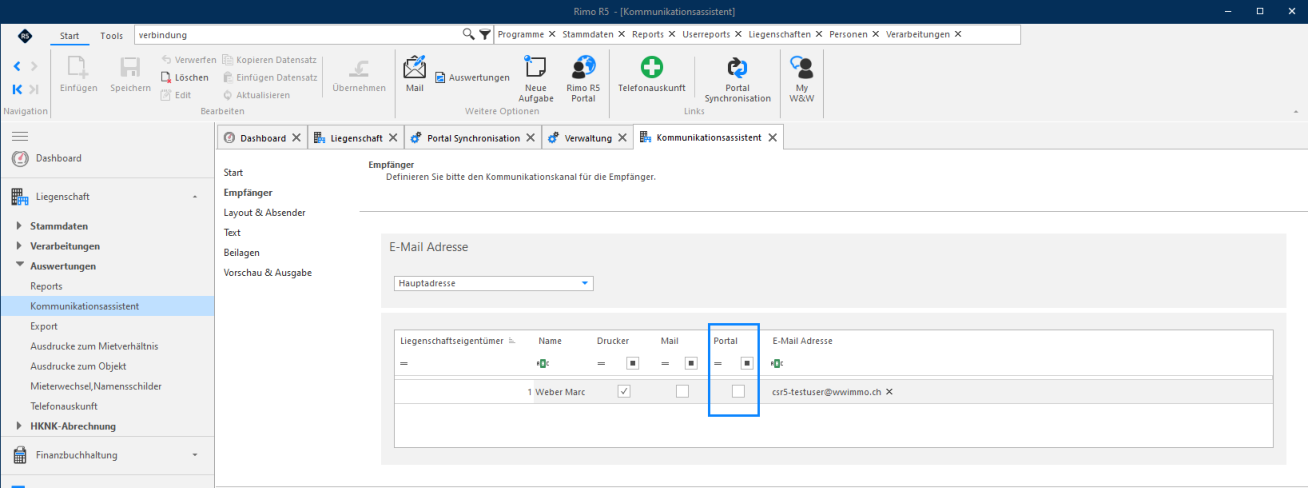Click the Löschen delete button

[x=185, y=77]
